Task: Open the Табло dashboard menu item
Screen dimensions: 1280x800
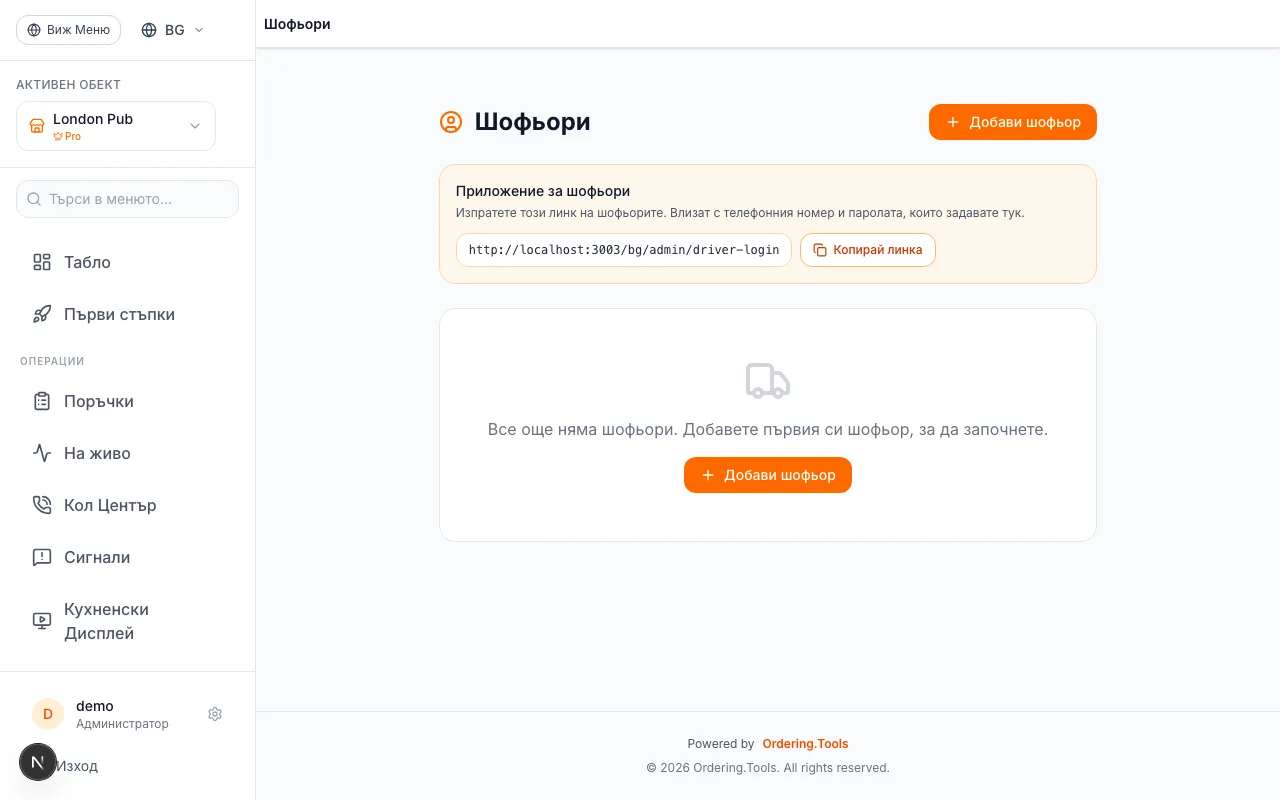Action: (x=127, y=262)
